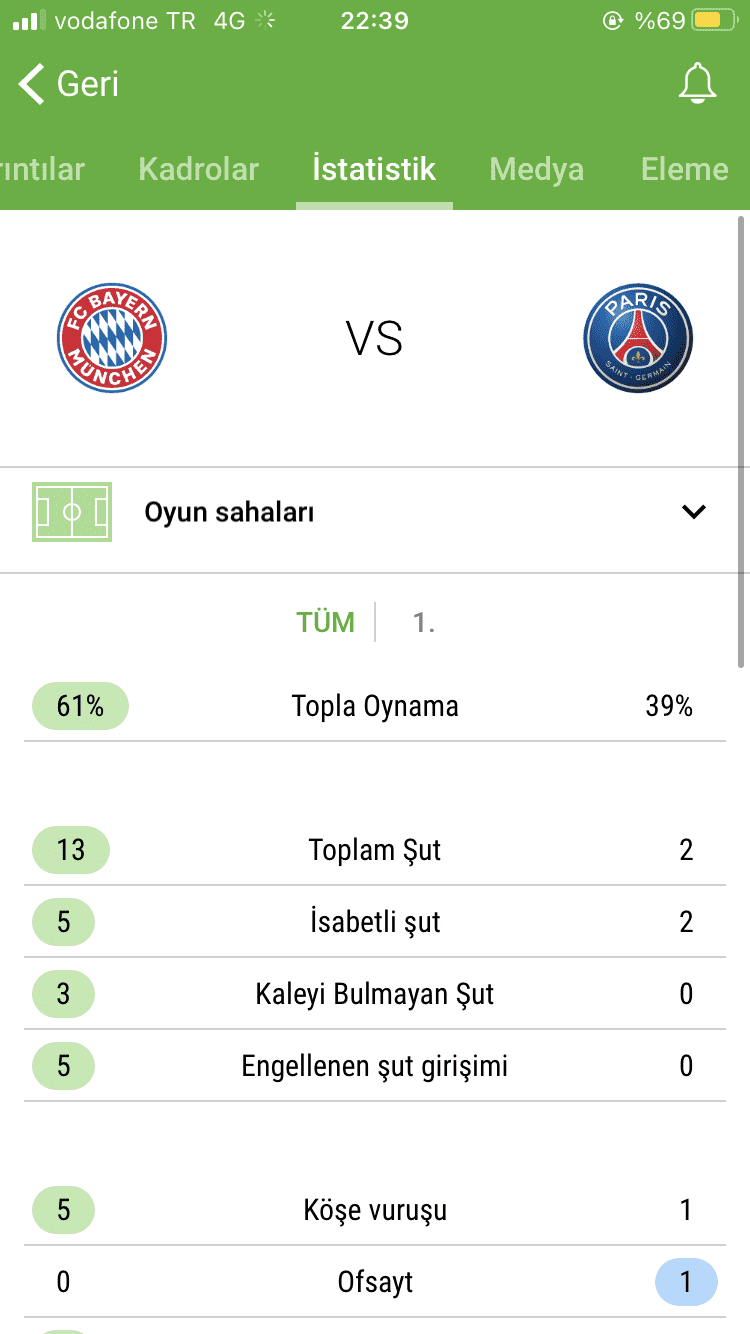
Task: Tap the blue Ofsayt value badge
Action: pyautogui.click(x=686, y=1282)
